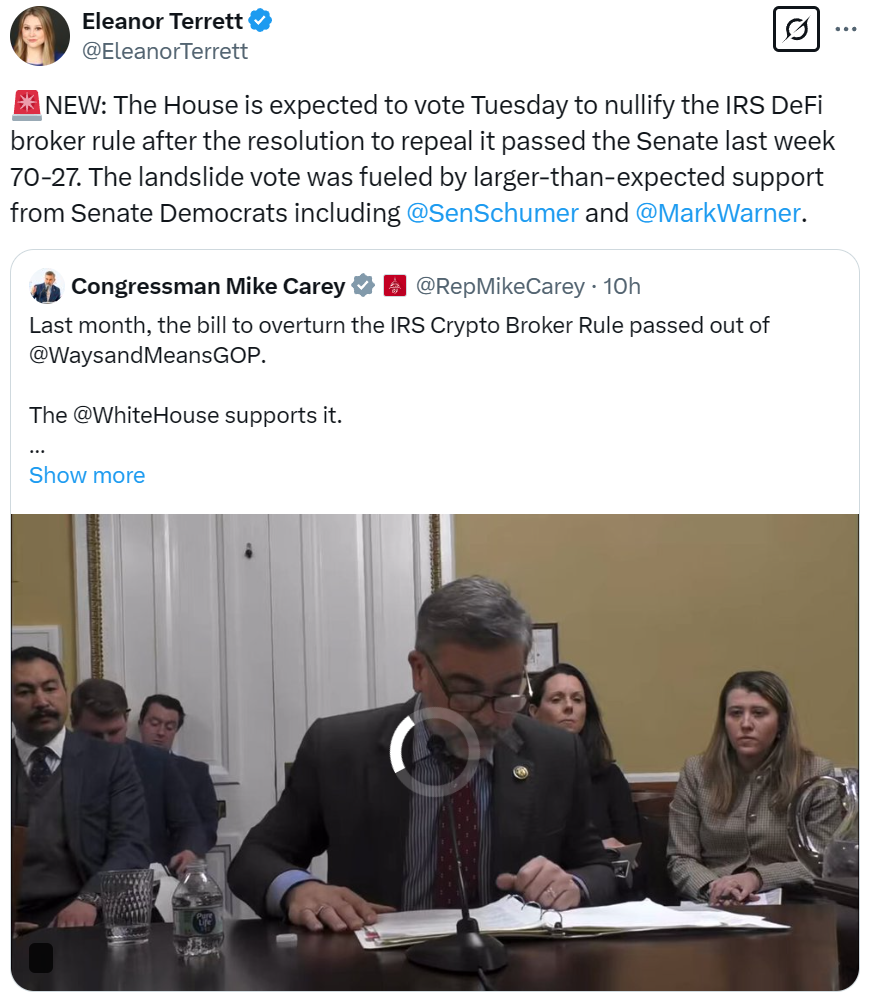
Task: Click Mike Carey's gray verified badge
Action: point(363,285)
